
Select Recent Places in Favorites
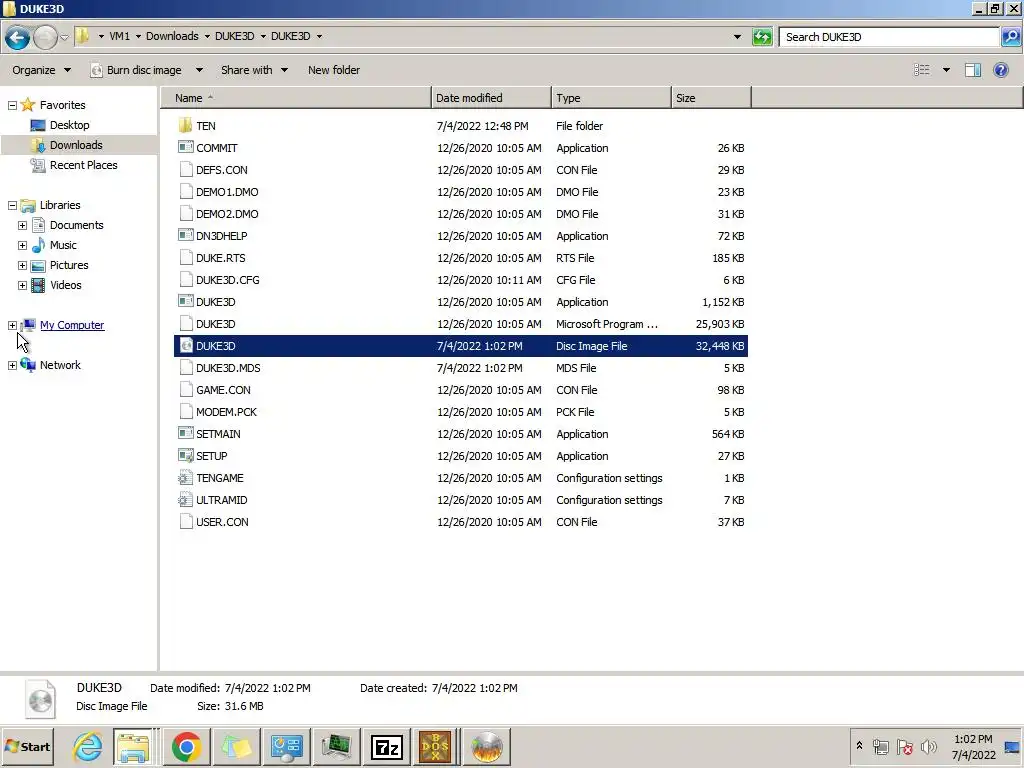(84, 165)
